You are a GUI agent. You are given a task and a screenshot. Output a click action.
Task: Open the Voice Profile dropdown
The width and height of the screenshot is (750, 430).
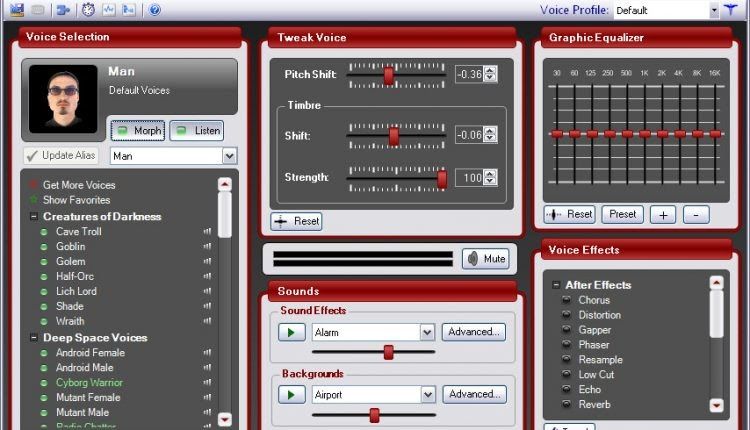714,10
